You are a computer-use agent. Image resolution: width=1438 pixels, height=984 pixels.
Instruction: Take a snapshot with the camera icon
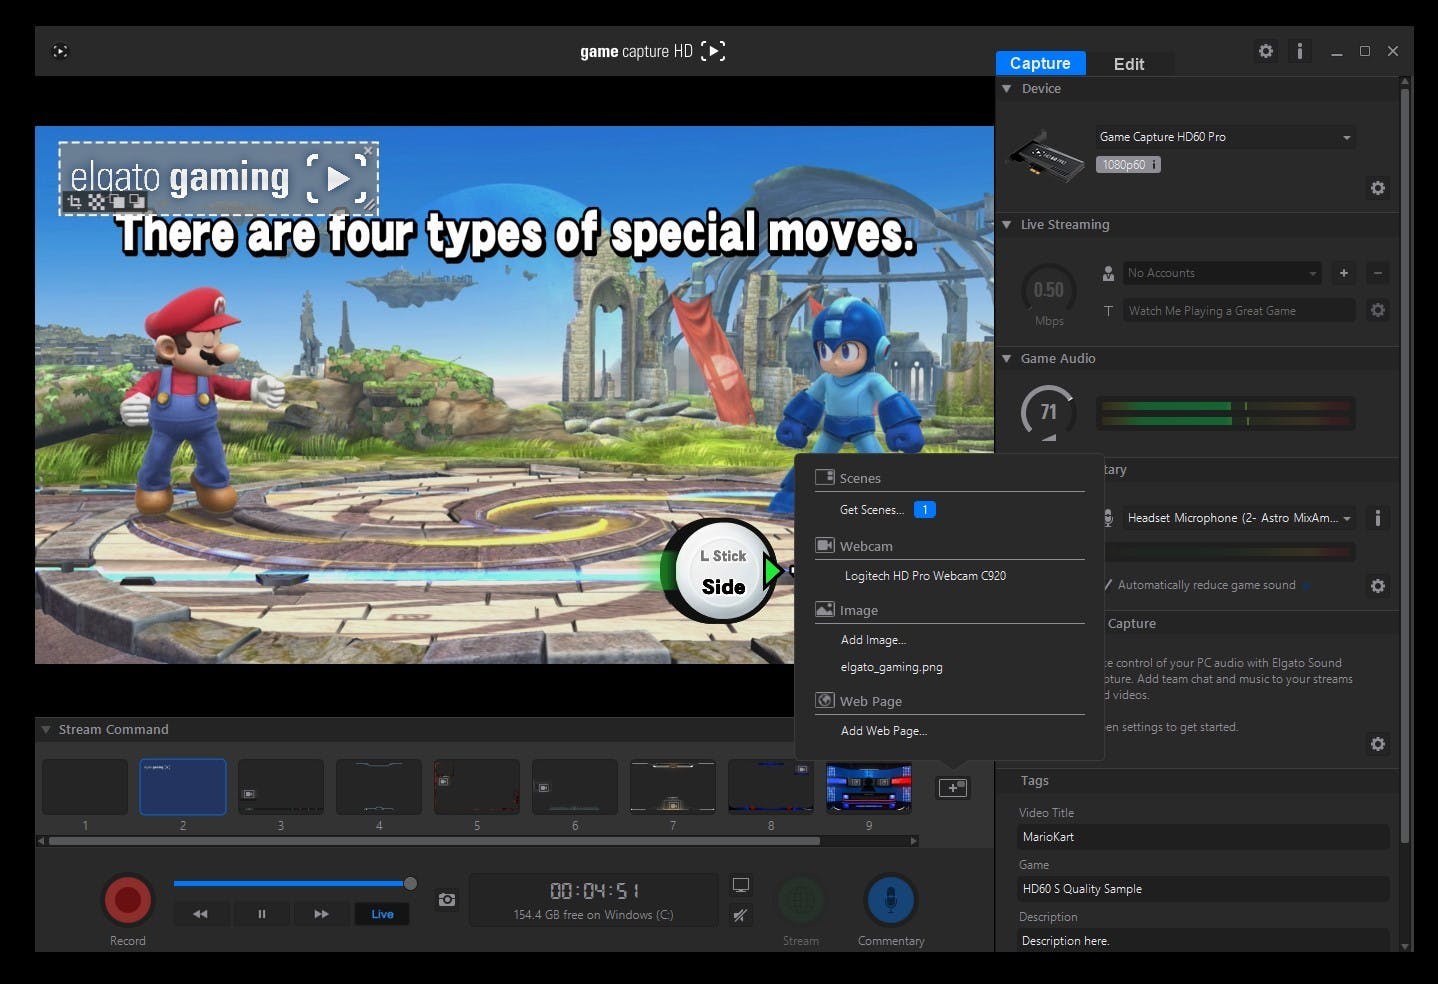click(x=446, y=900)
